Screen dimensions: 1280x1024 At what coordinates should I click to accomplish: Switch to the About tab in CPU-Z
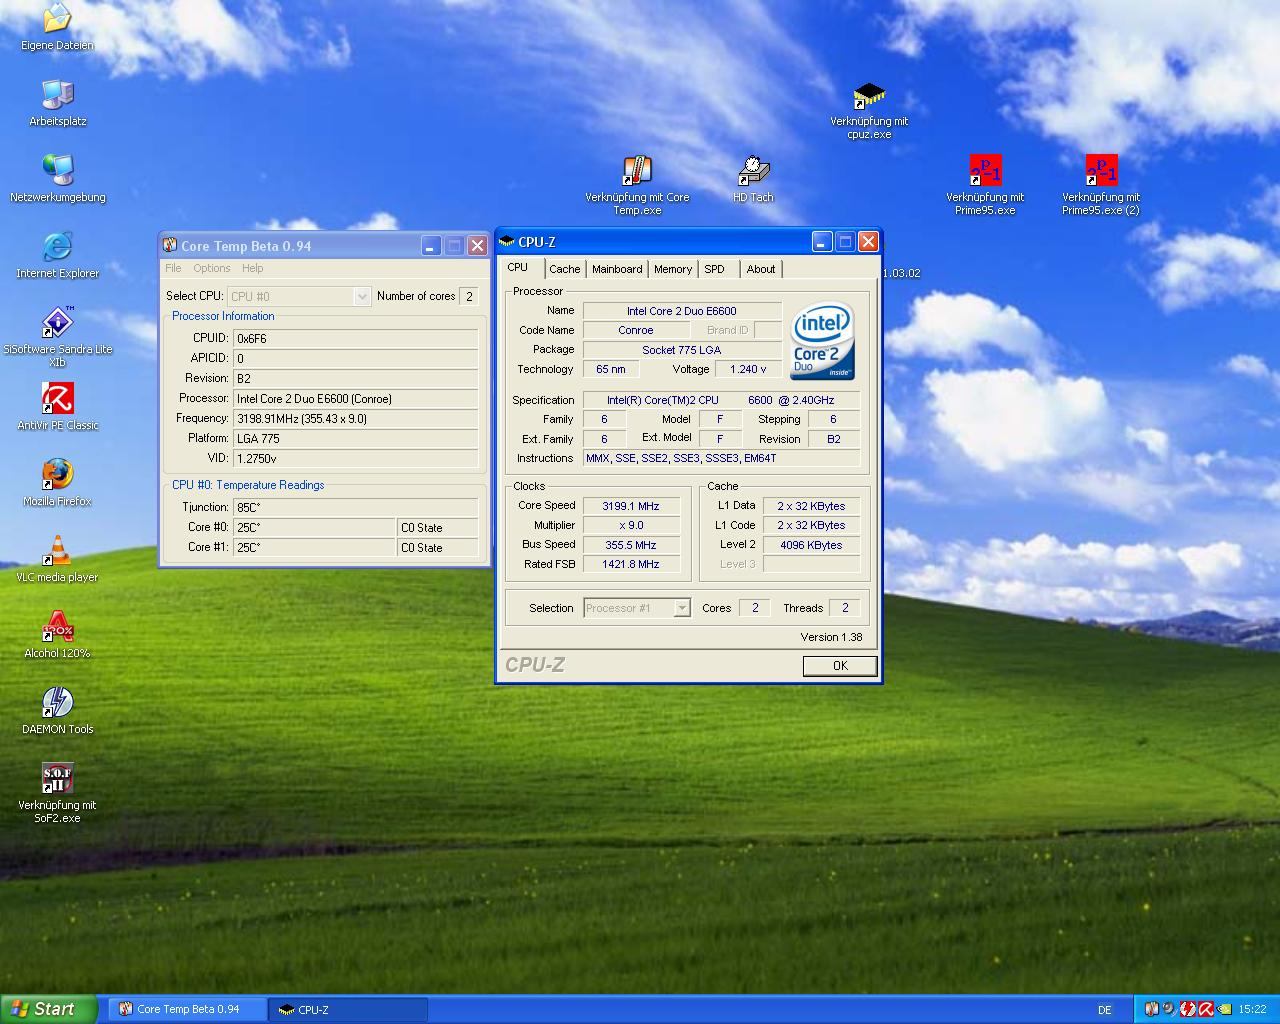click(761, 269)
